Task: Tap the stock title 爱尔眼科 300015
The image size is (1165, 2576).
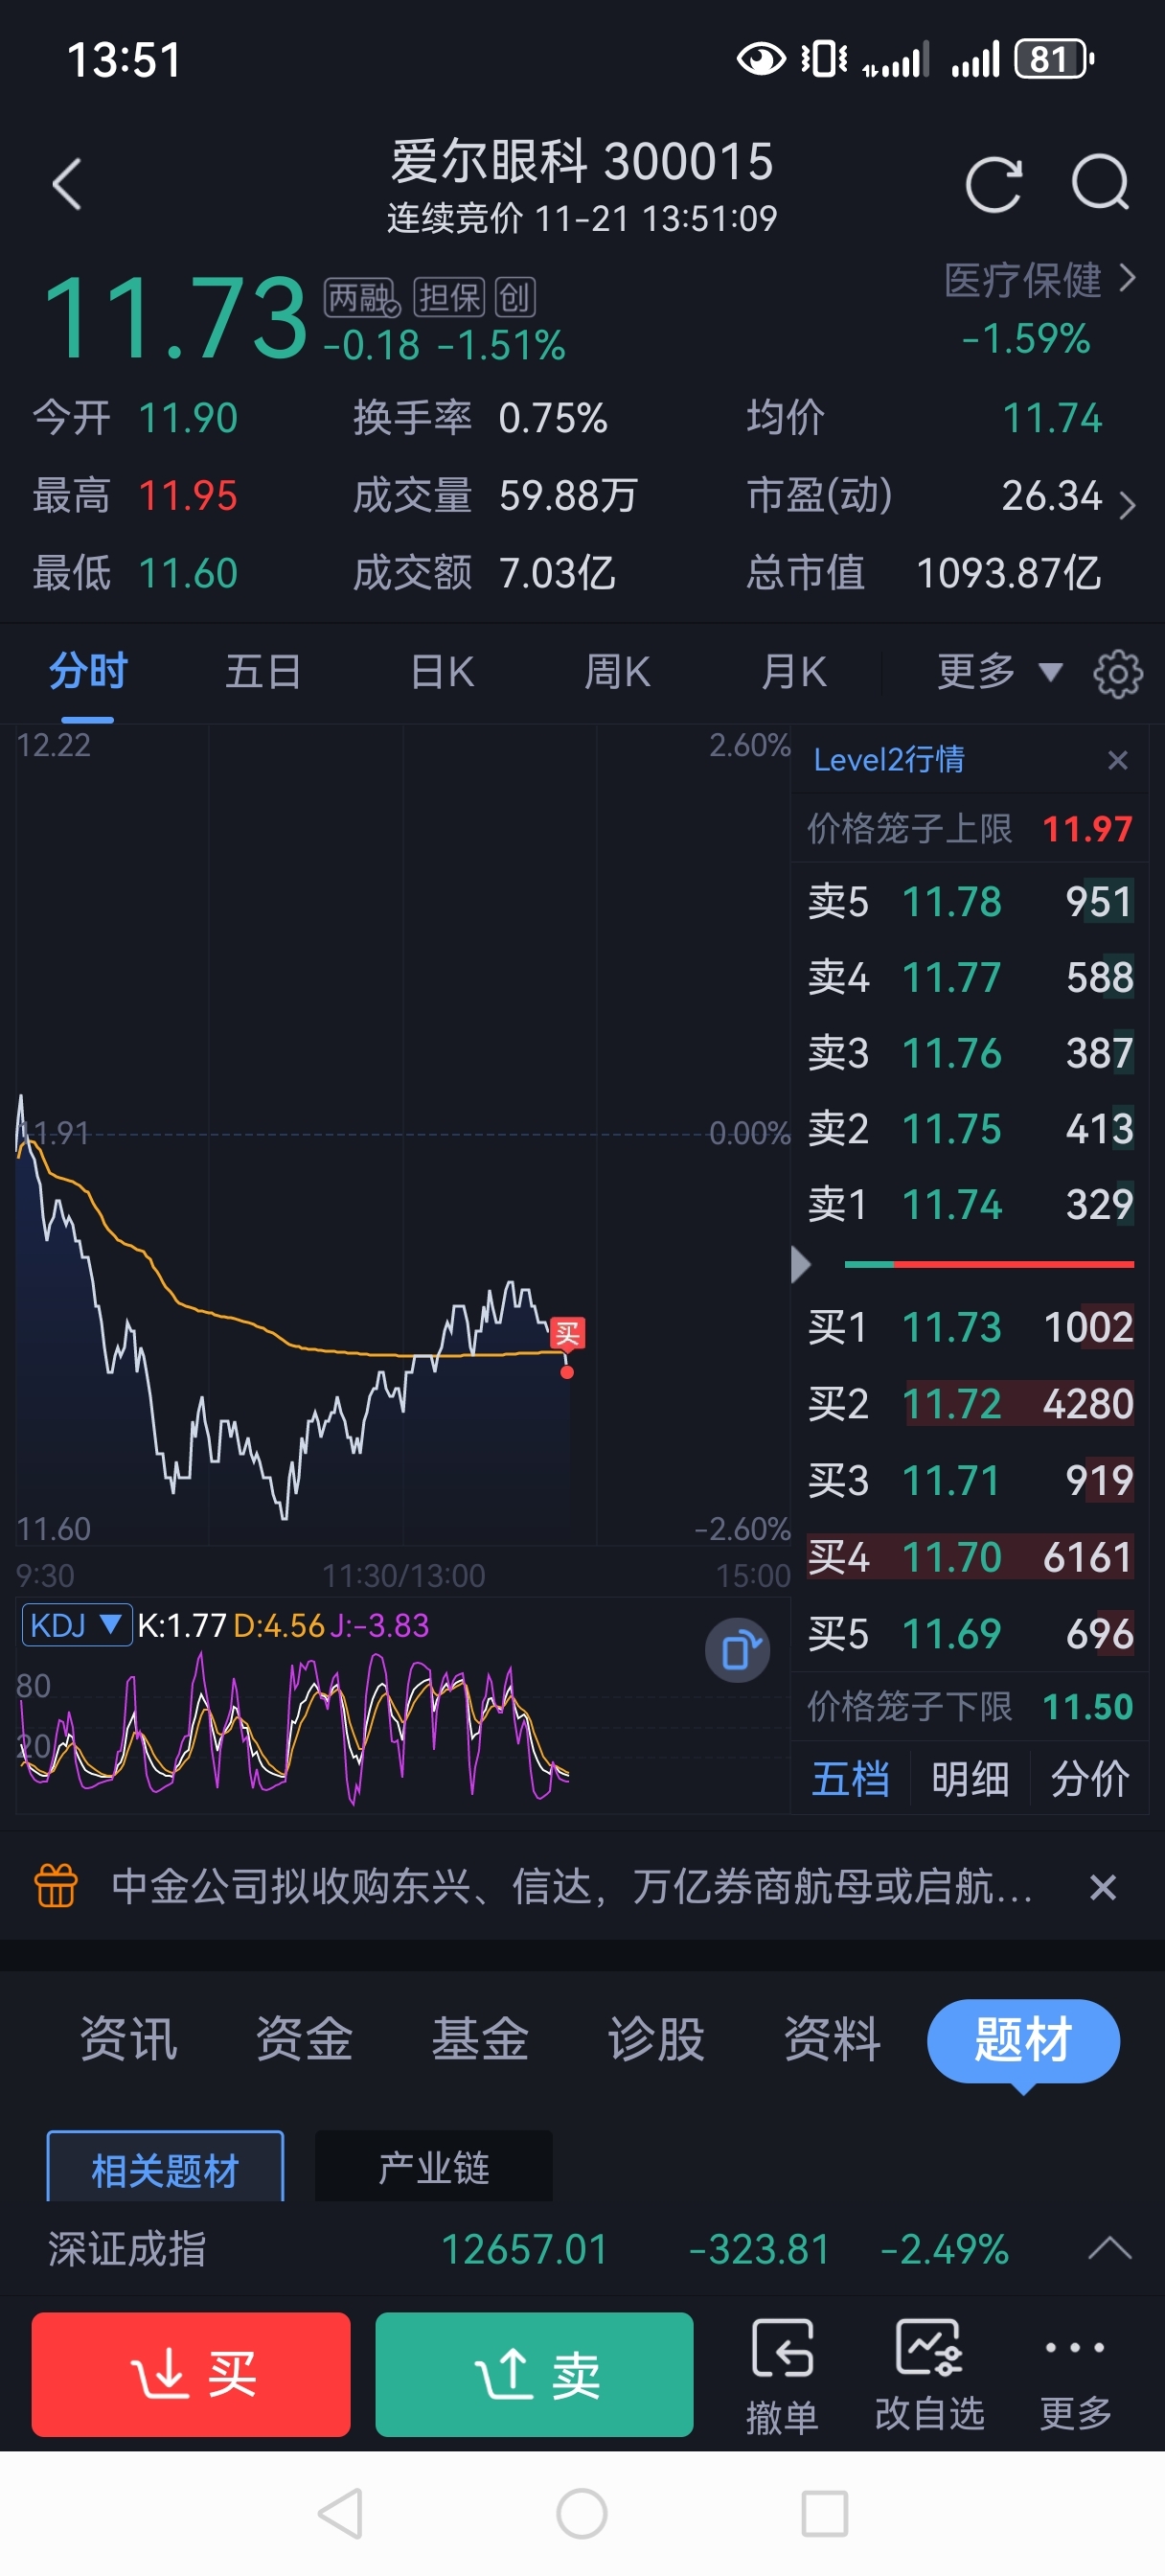Action: [x=582, y=162]
